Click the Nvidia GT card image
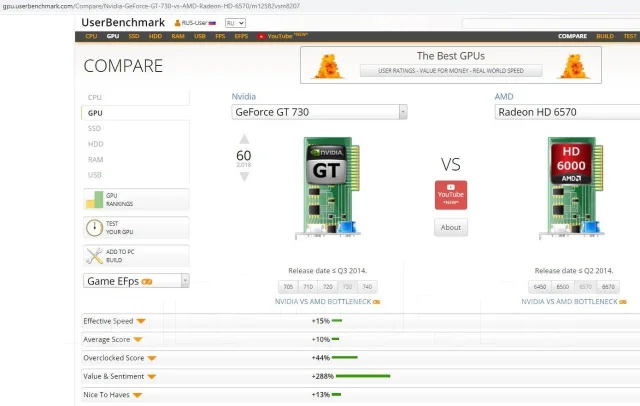 click(329, 188)
